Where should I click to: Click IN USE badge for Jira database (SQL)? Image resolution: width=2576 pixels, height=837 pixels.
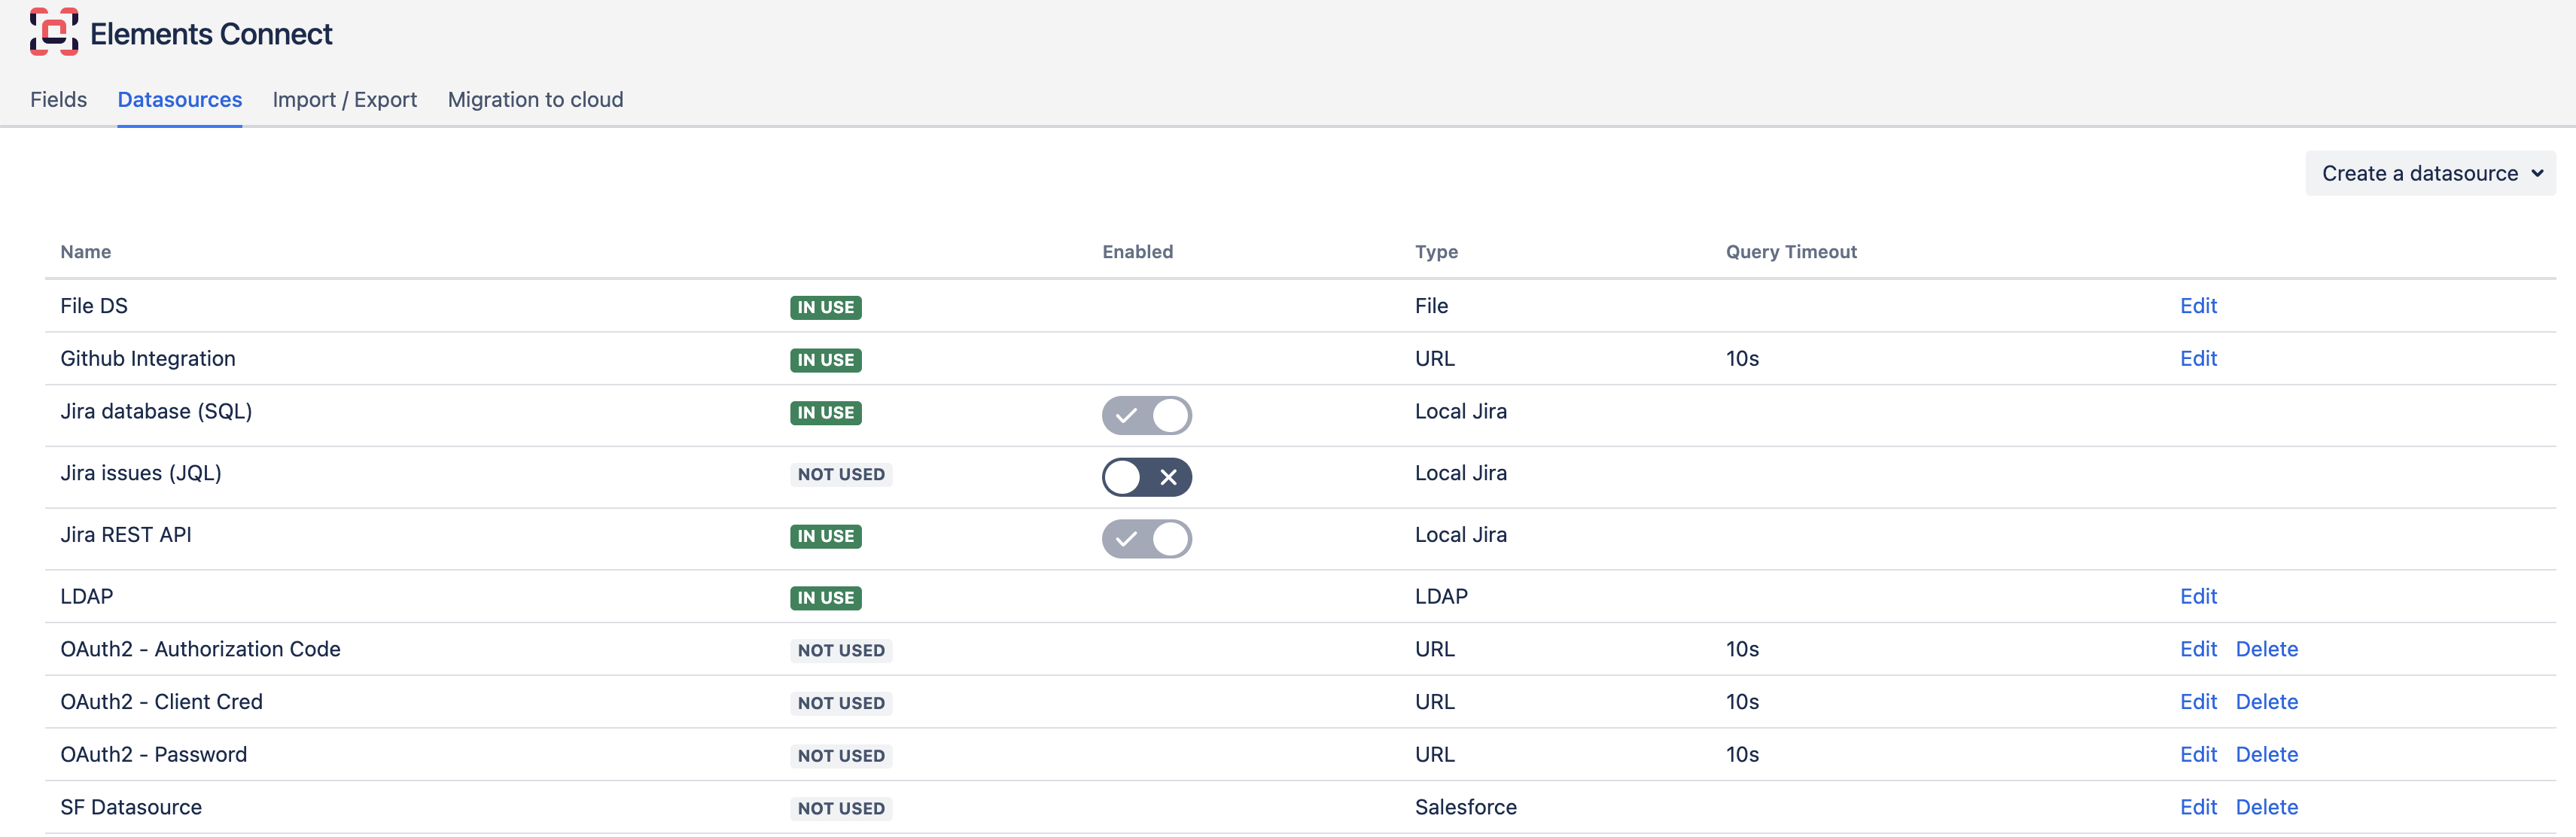pos(826,413)
